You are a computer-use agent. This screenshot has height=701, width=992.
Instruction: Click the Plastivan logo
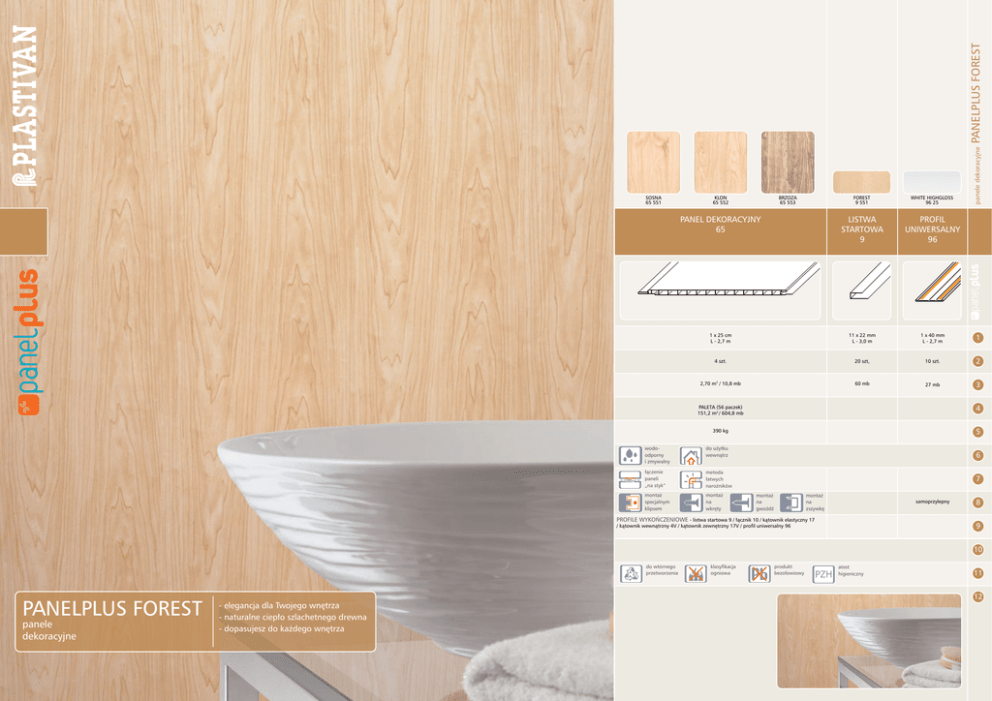24,104
